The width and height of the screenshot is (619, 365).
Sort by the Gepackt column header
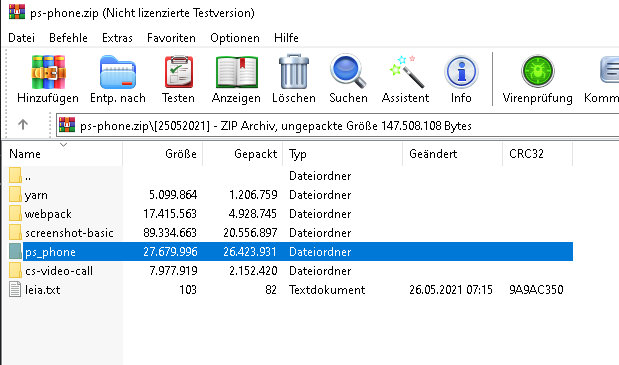243,154
